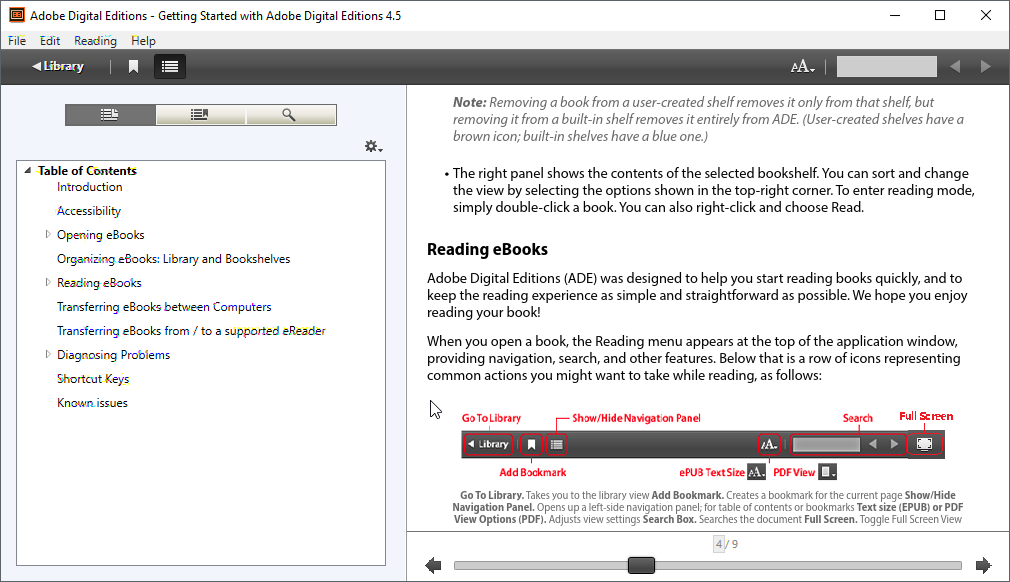
Task: Click the page position slider thumb
Action: click(641, 565)
